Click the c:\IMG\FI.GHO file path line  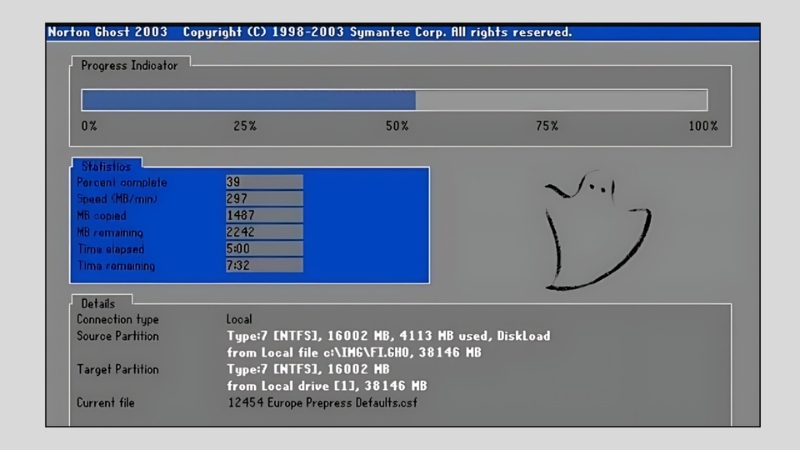(x=354, y=353)
